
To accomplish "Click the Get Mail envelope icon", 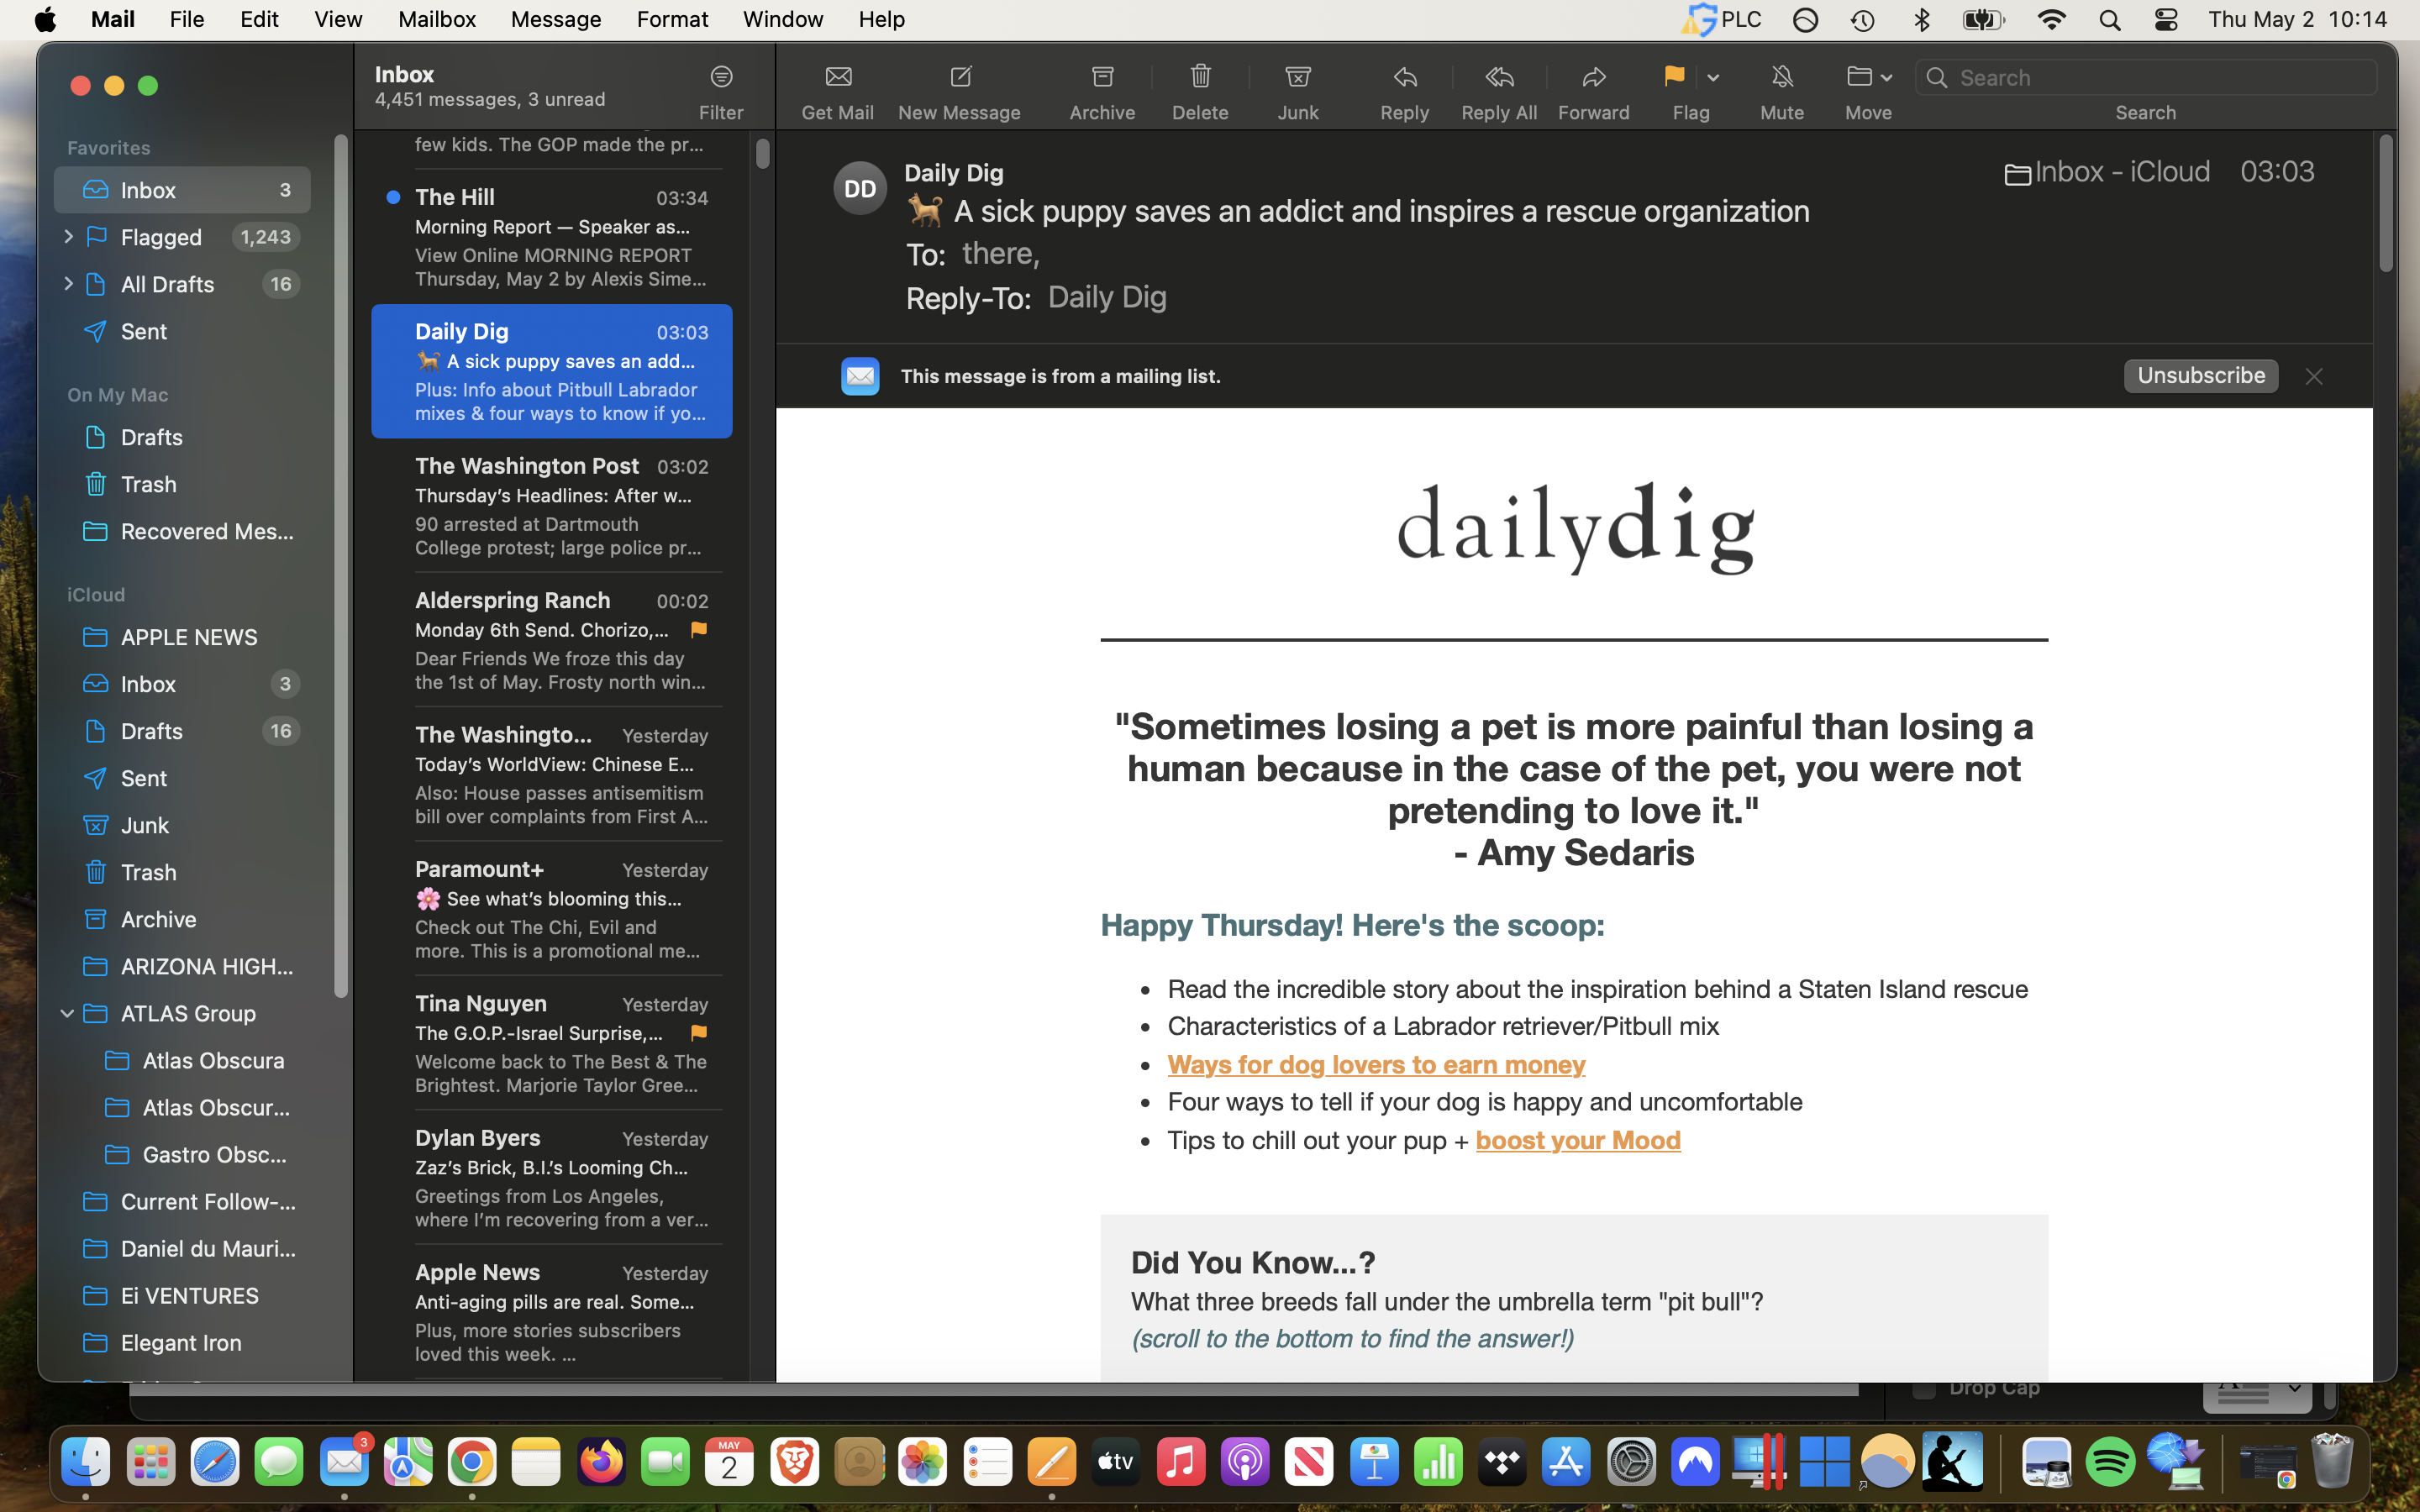I will click(x=838, y=77).
